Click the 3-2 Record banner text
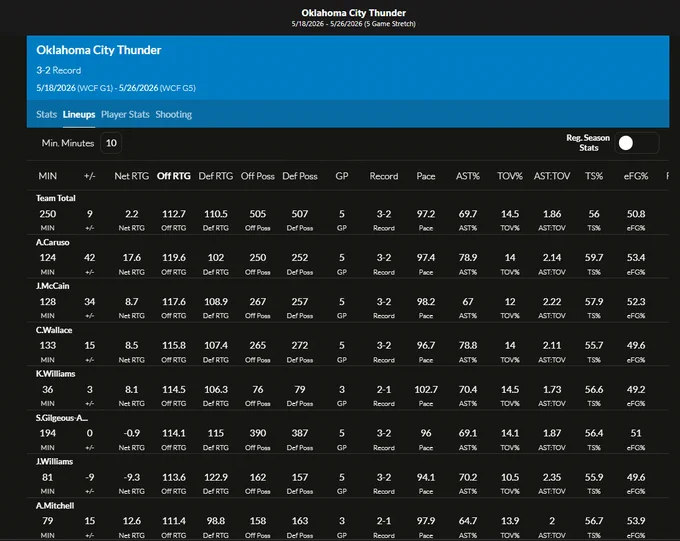 (59, 70)
